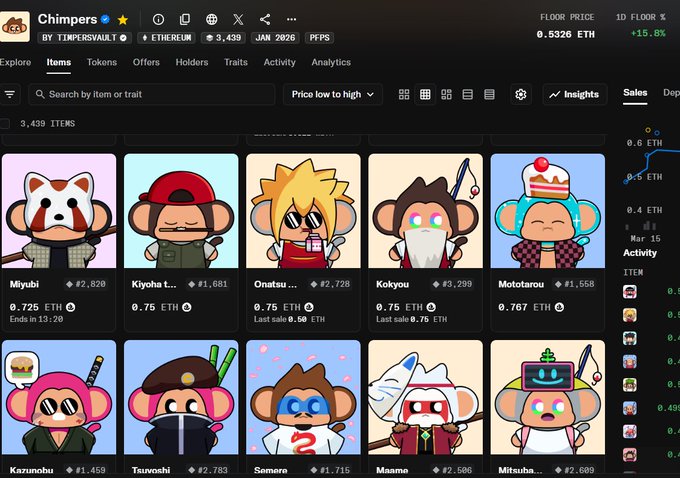
Task: Click the copy icon in collection header
Action: pos(184,19)
